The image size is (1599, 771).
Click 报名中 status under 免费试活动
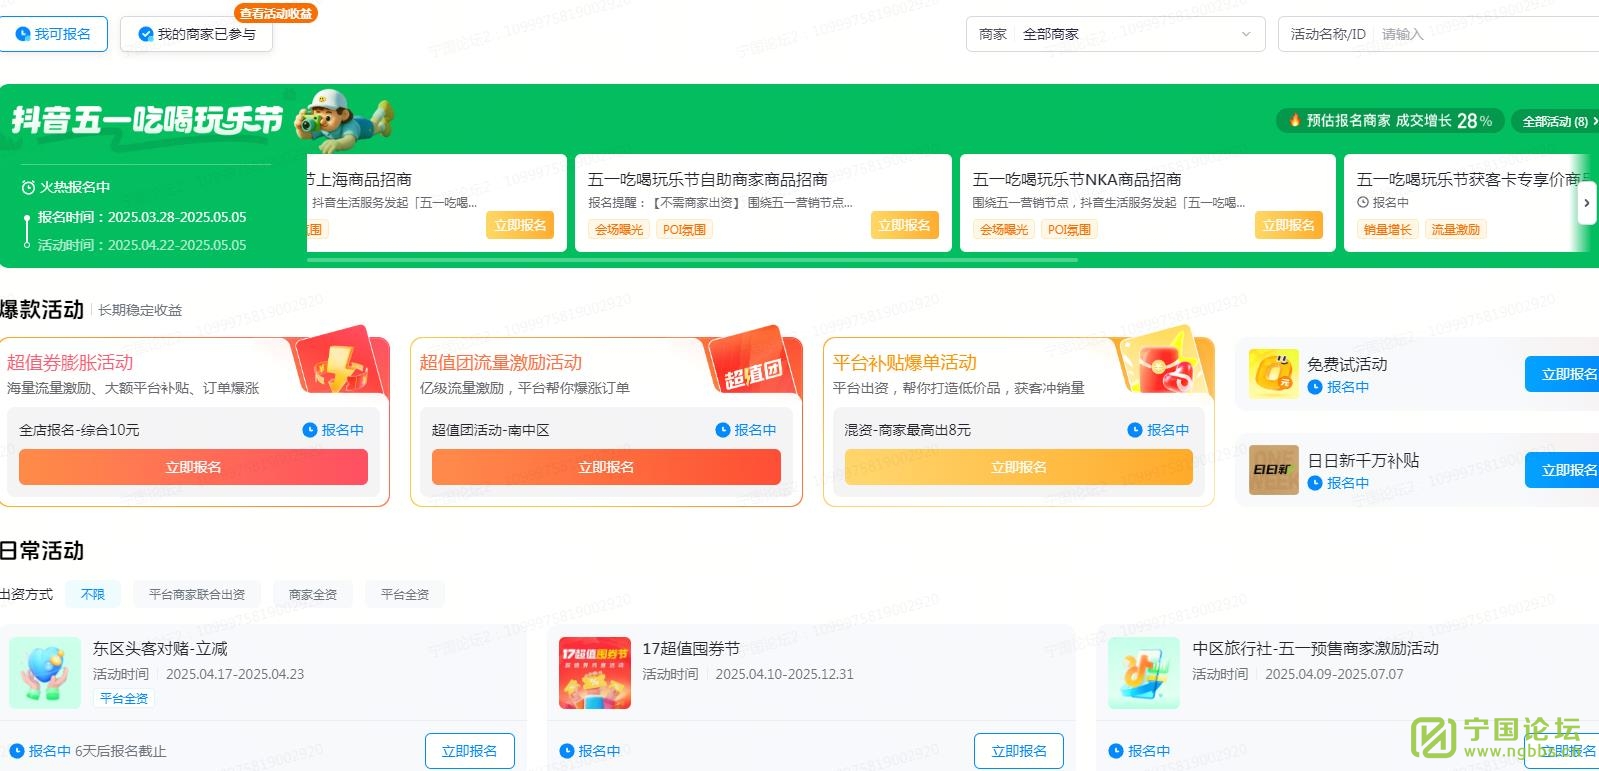(x=1338, y=387)
